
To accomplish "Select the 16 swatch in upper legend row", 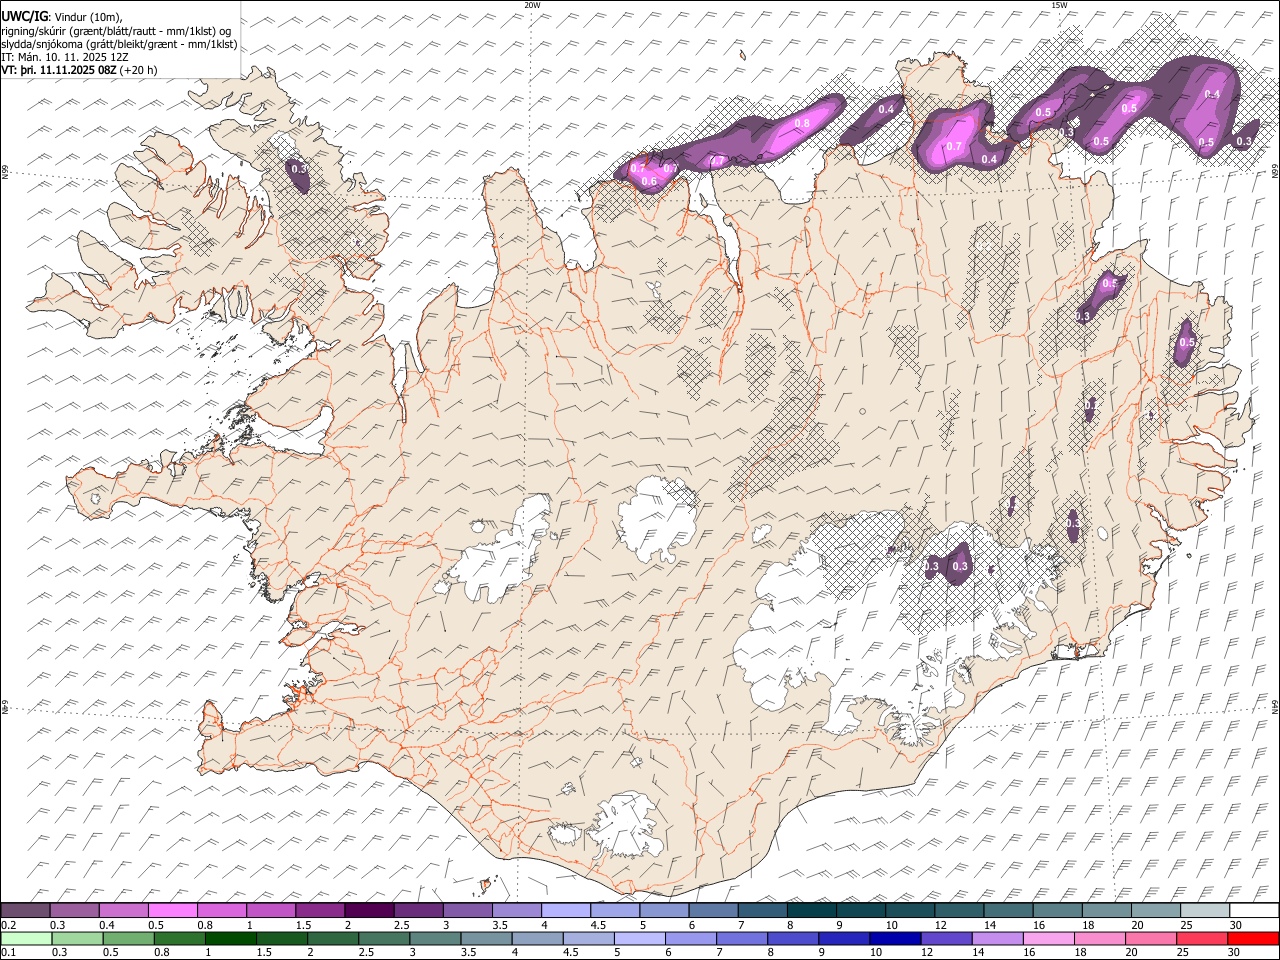I will click(x=1058, y=911).
